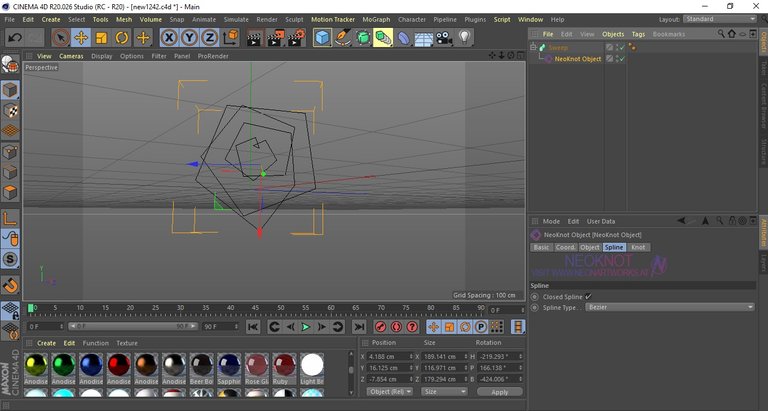
Task: Go to end of animation
Action: point(359,327)
